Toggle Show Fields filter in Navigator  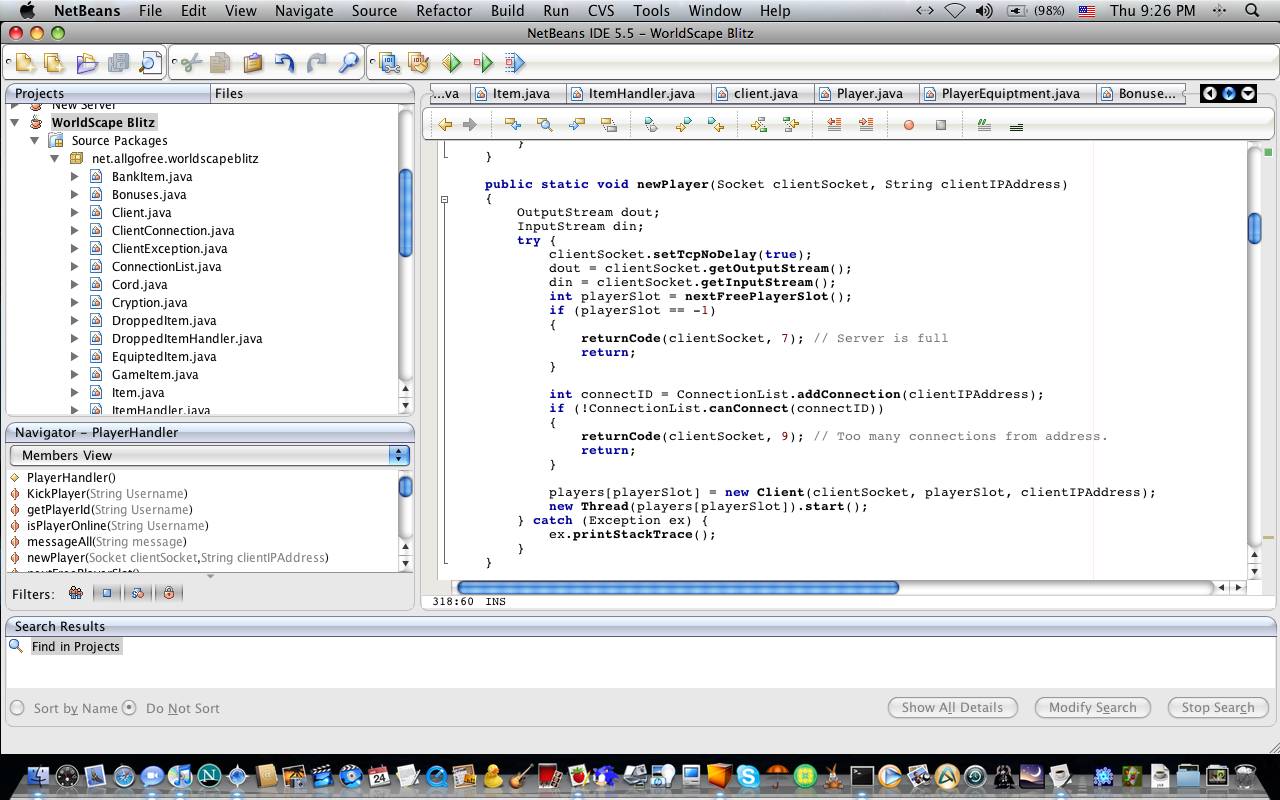coord(106,593)
